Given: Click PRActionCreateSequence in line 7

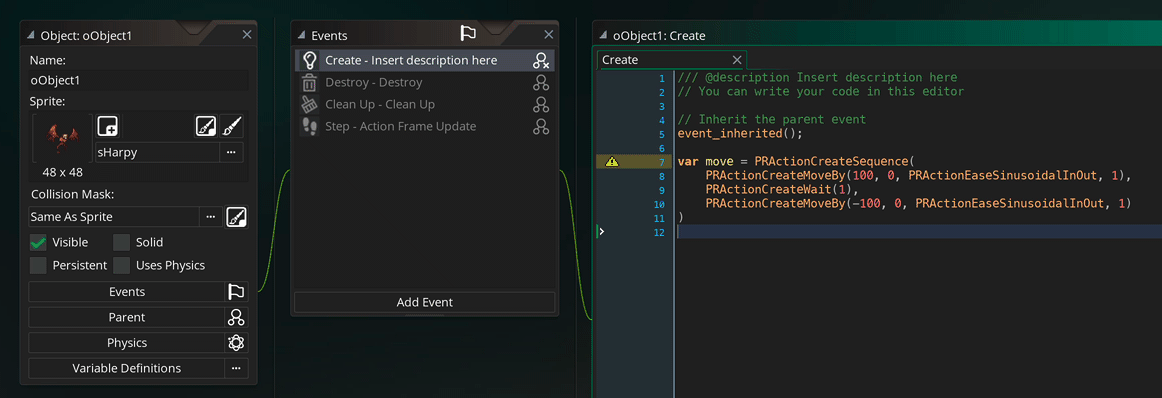Looking at the screenshot, I should click(832, 162).
